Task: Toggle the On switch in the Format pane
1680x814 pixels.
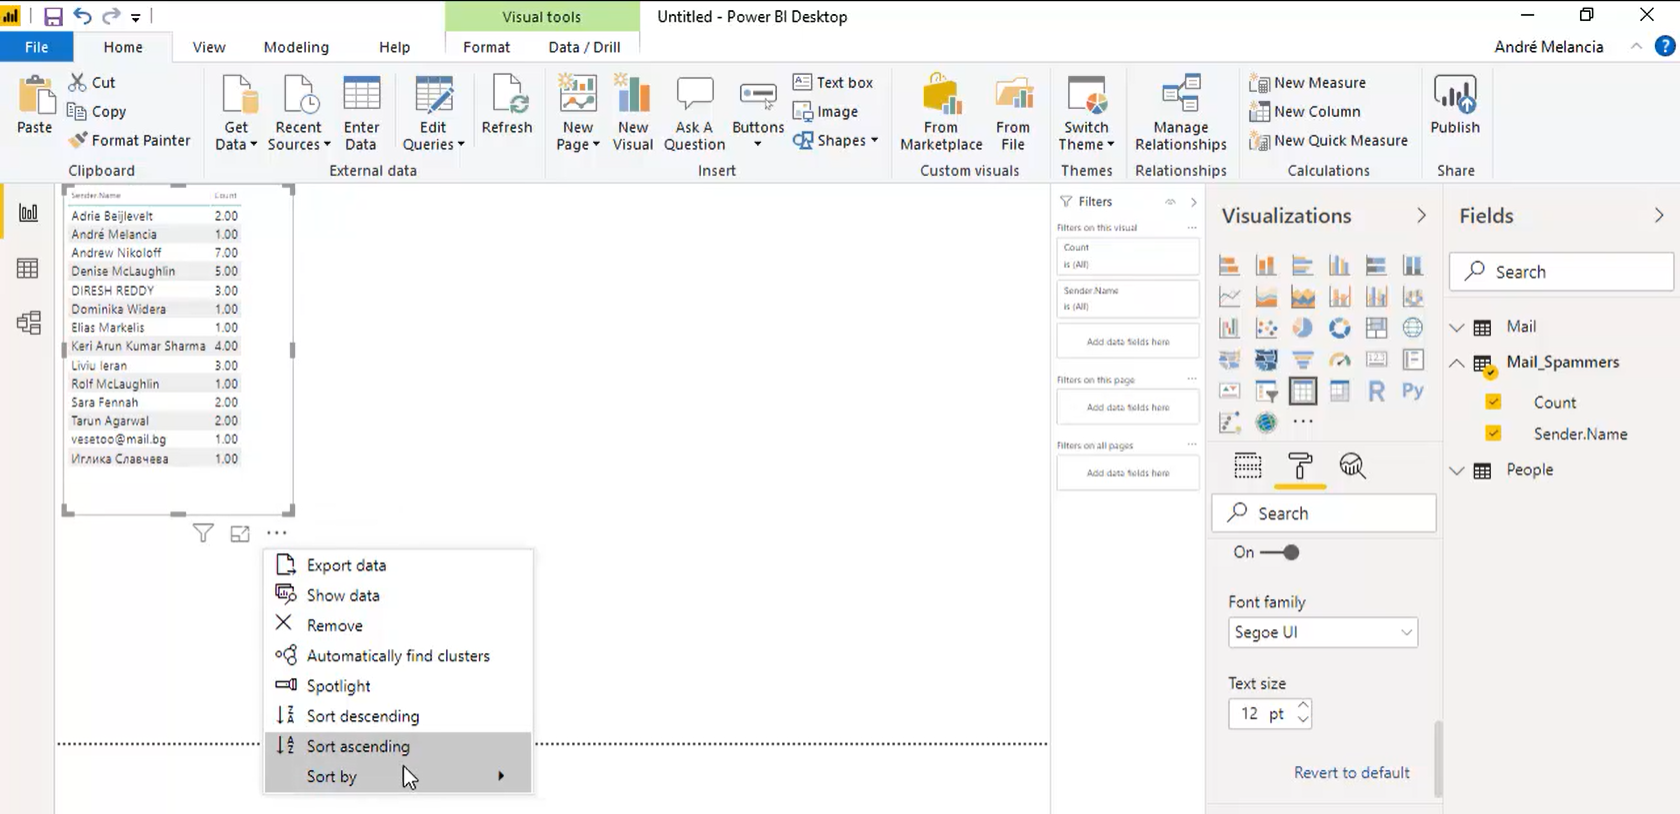Action: [1280, 552]
